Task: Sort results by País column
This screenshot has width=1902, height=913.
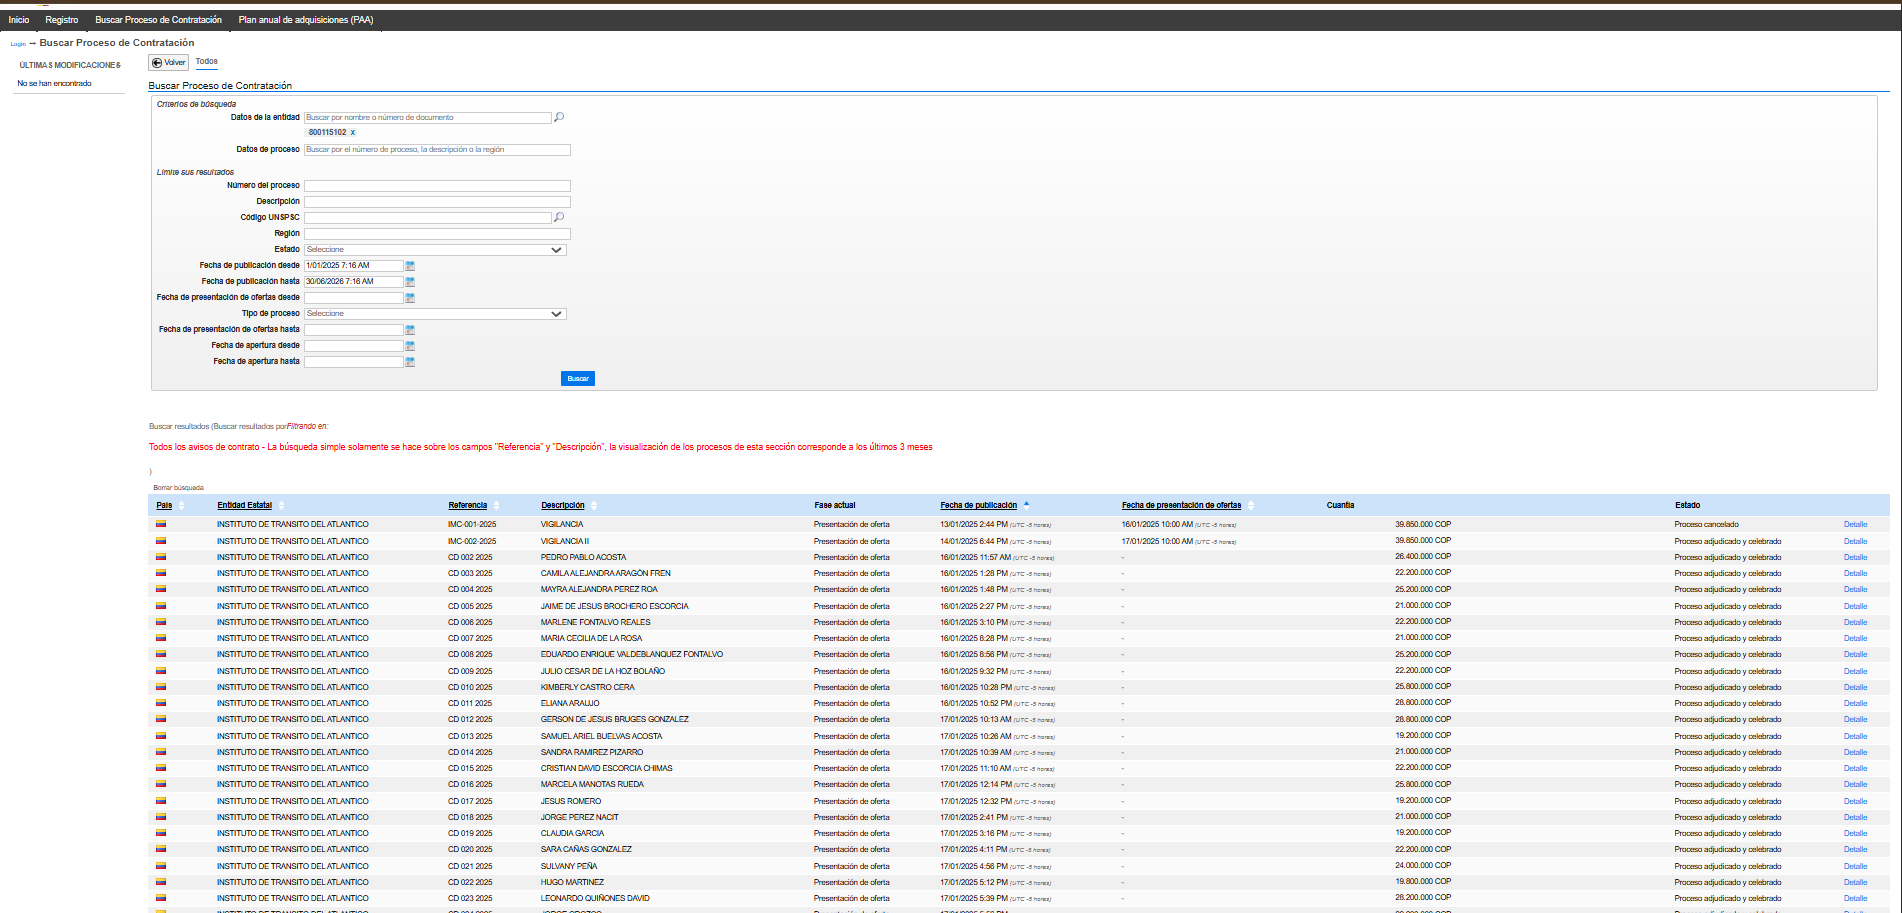Action: (x=164, y=505)
